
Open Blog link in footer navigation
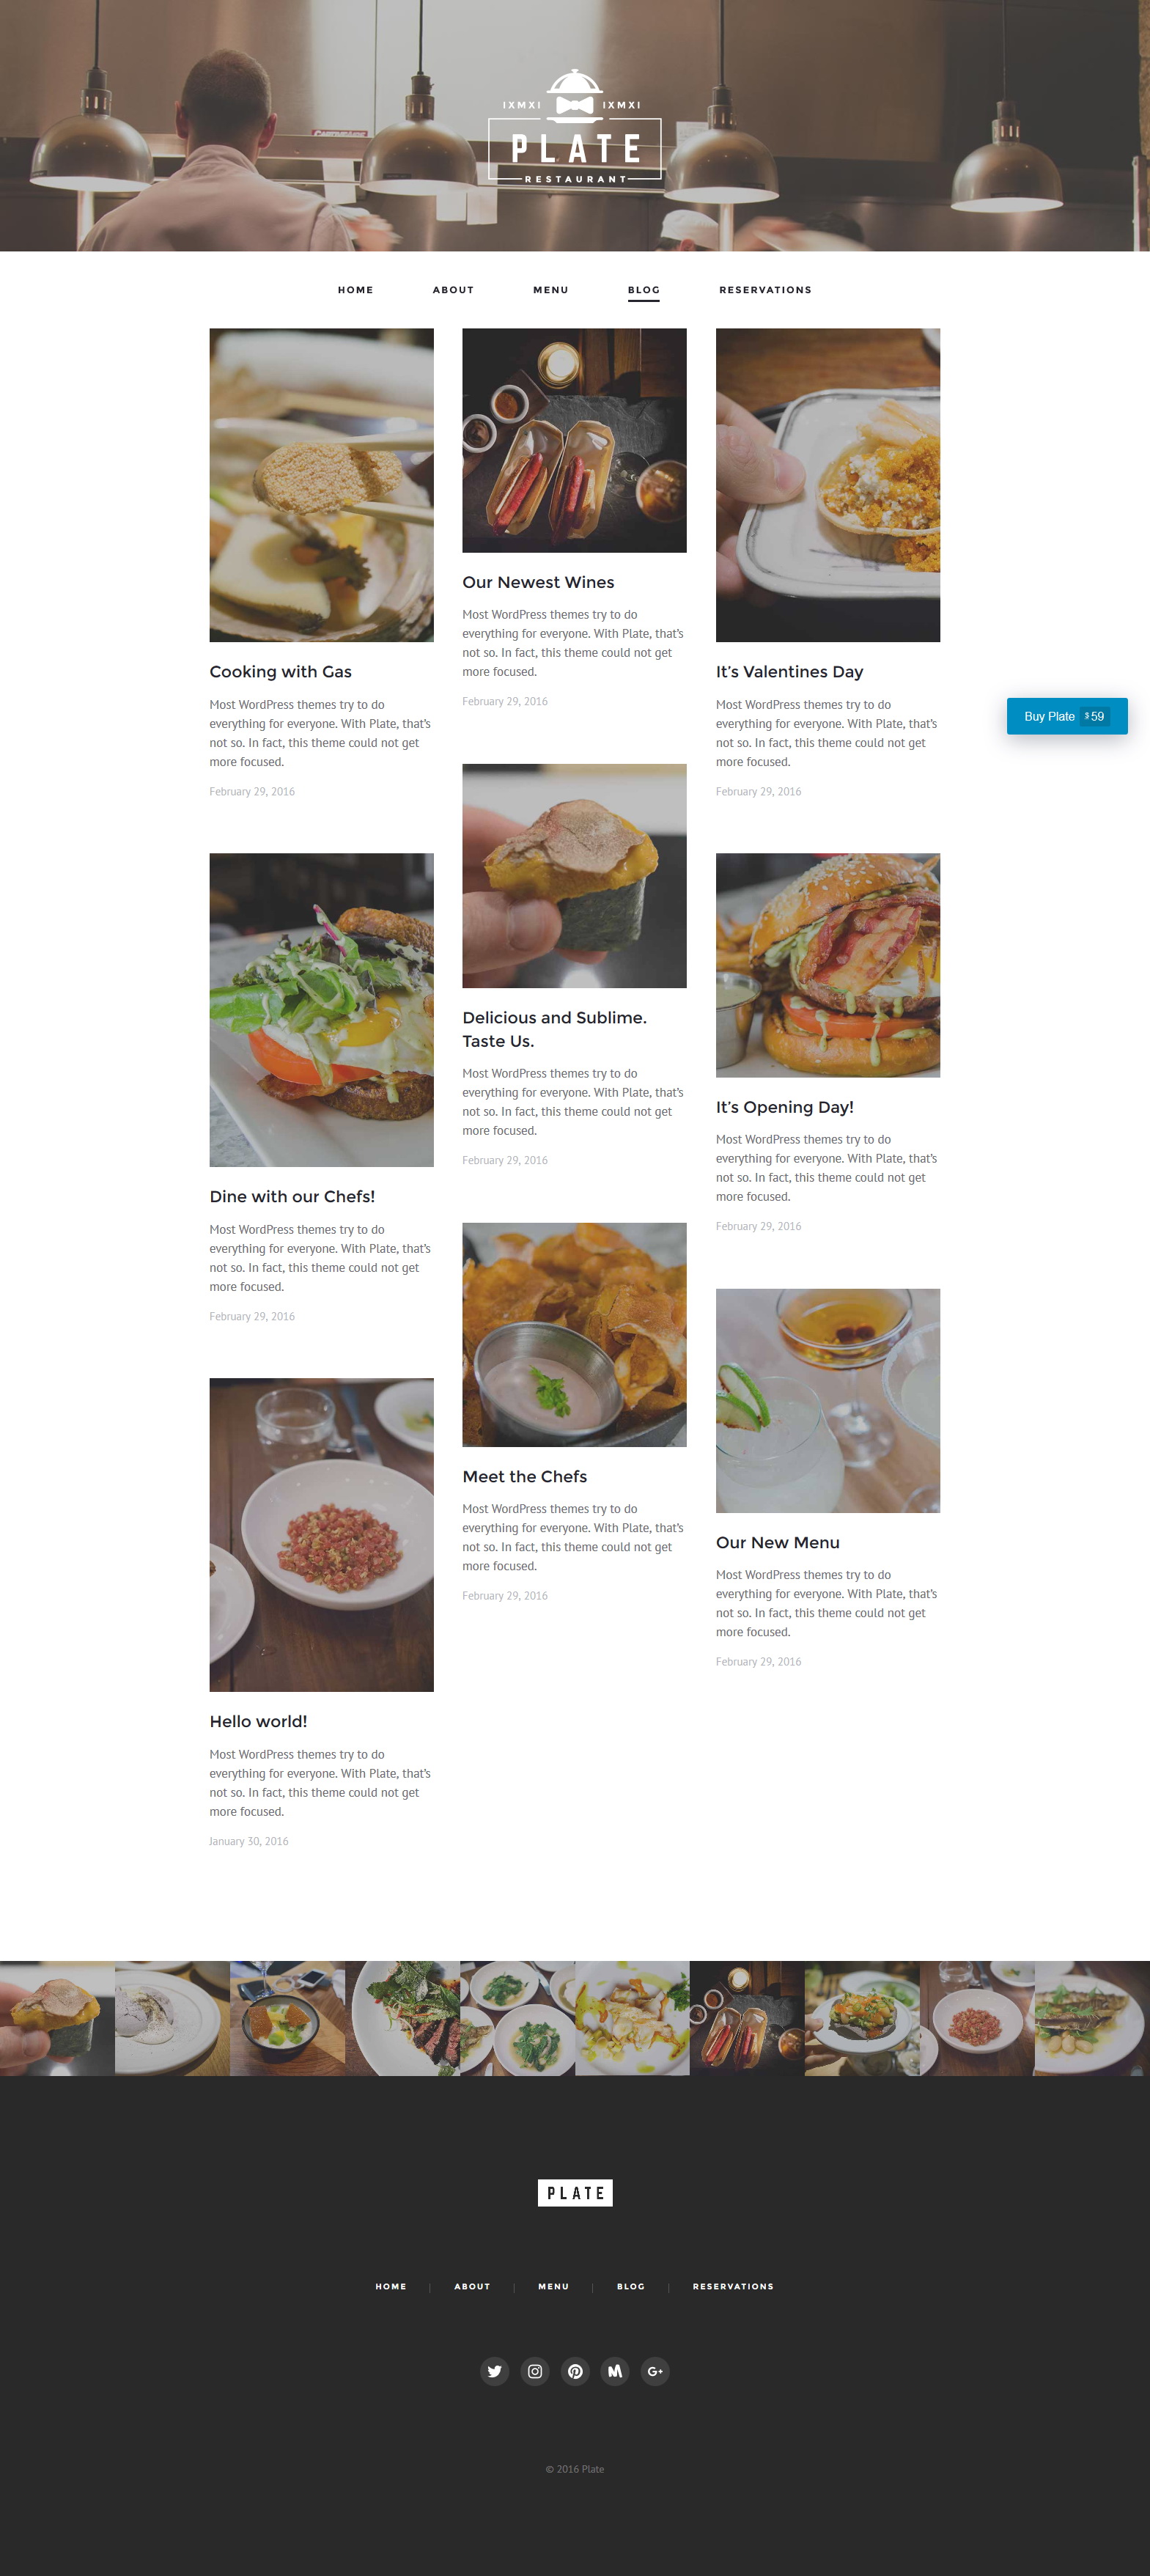pos(631,2286)
